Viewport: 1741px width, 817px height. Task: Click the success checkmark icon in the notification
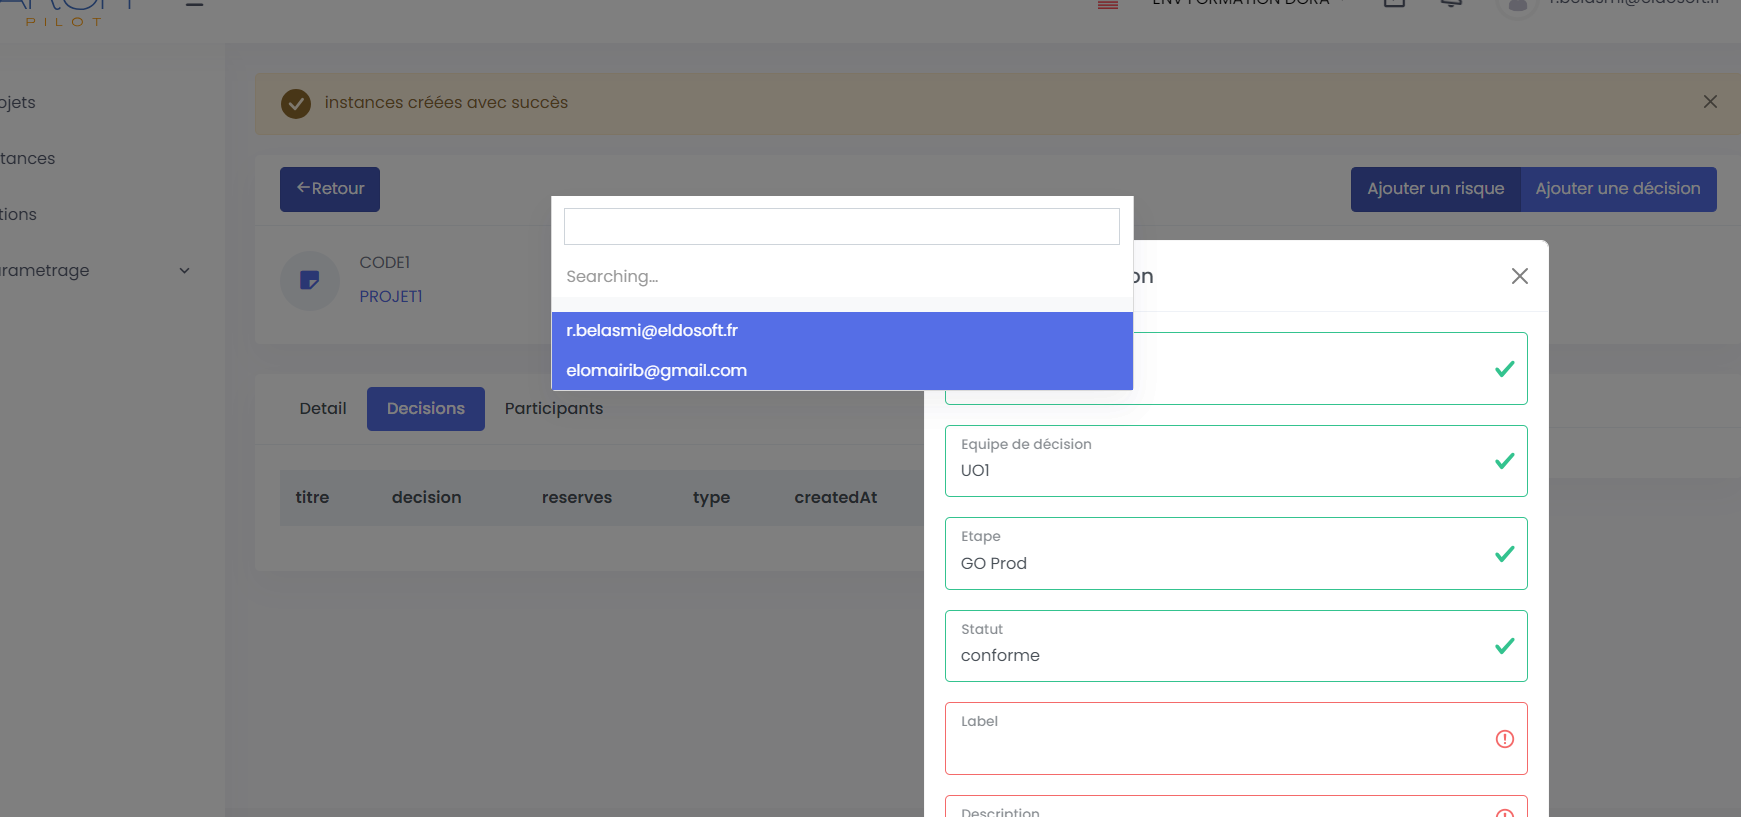coord(296,103)
